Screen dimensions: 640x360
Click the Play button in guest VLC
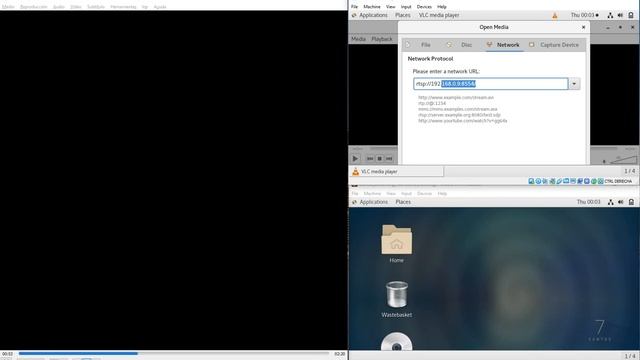click(x=355, y=158)
